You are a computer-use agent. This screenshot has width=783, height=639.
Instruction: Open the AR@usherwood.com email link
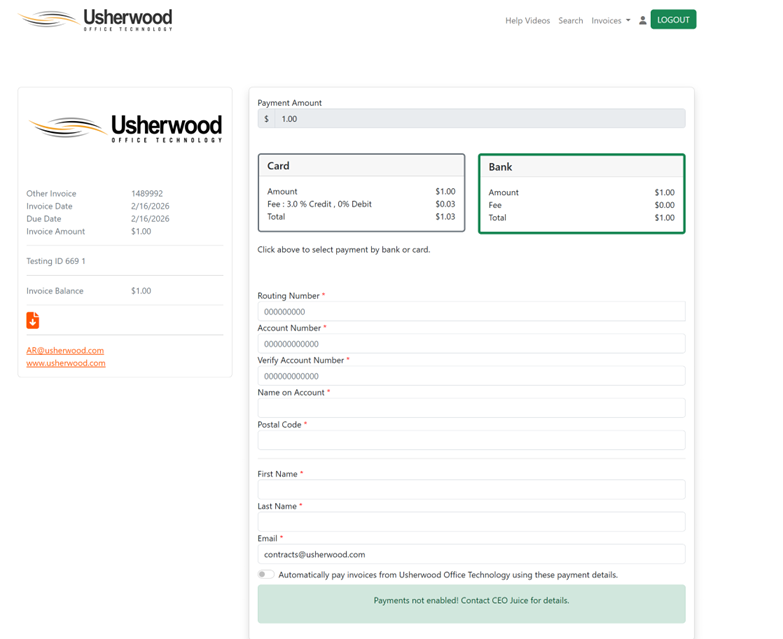pos(65,351)
